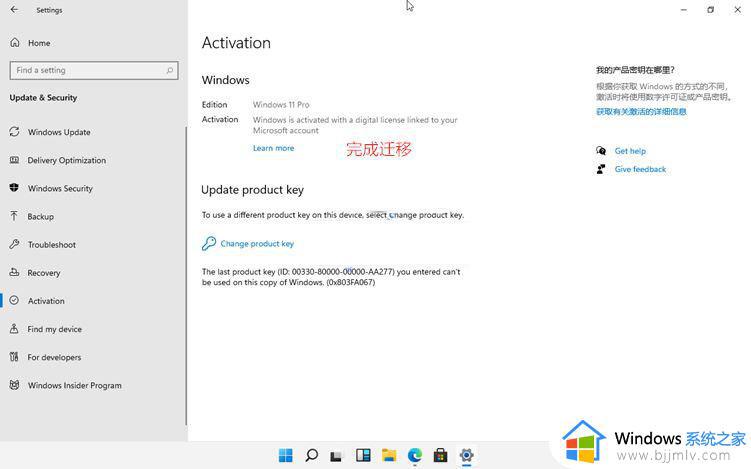Focus the Find a setting search box
The height and width of the screenshot is (469, 751).
coord(94,70)
